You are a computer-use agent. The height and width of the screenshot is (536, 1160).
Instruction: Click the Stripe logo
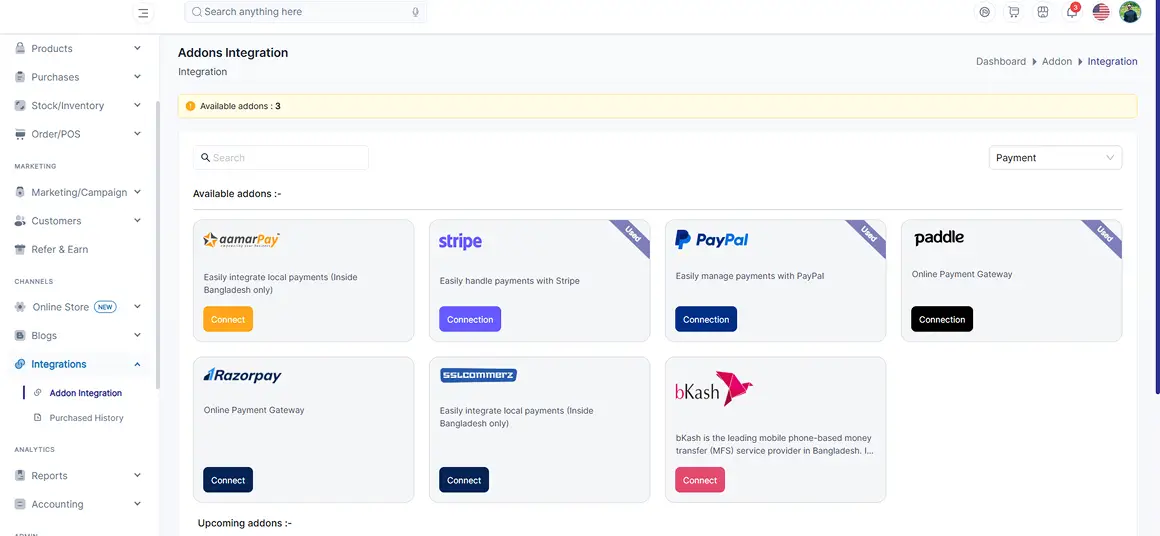click(460, 241)
